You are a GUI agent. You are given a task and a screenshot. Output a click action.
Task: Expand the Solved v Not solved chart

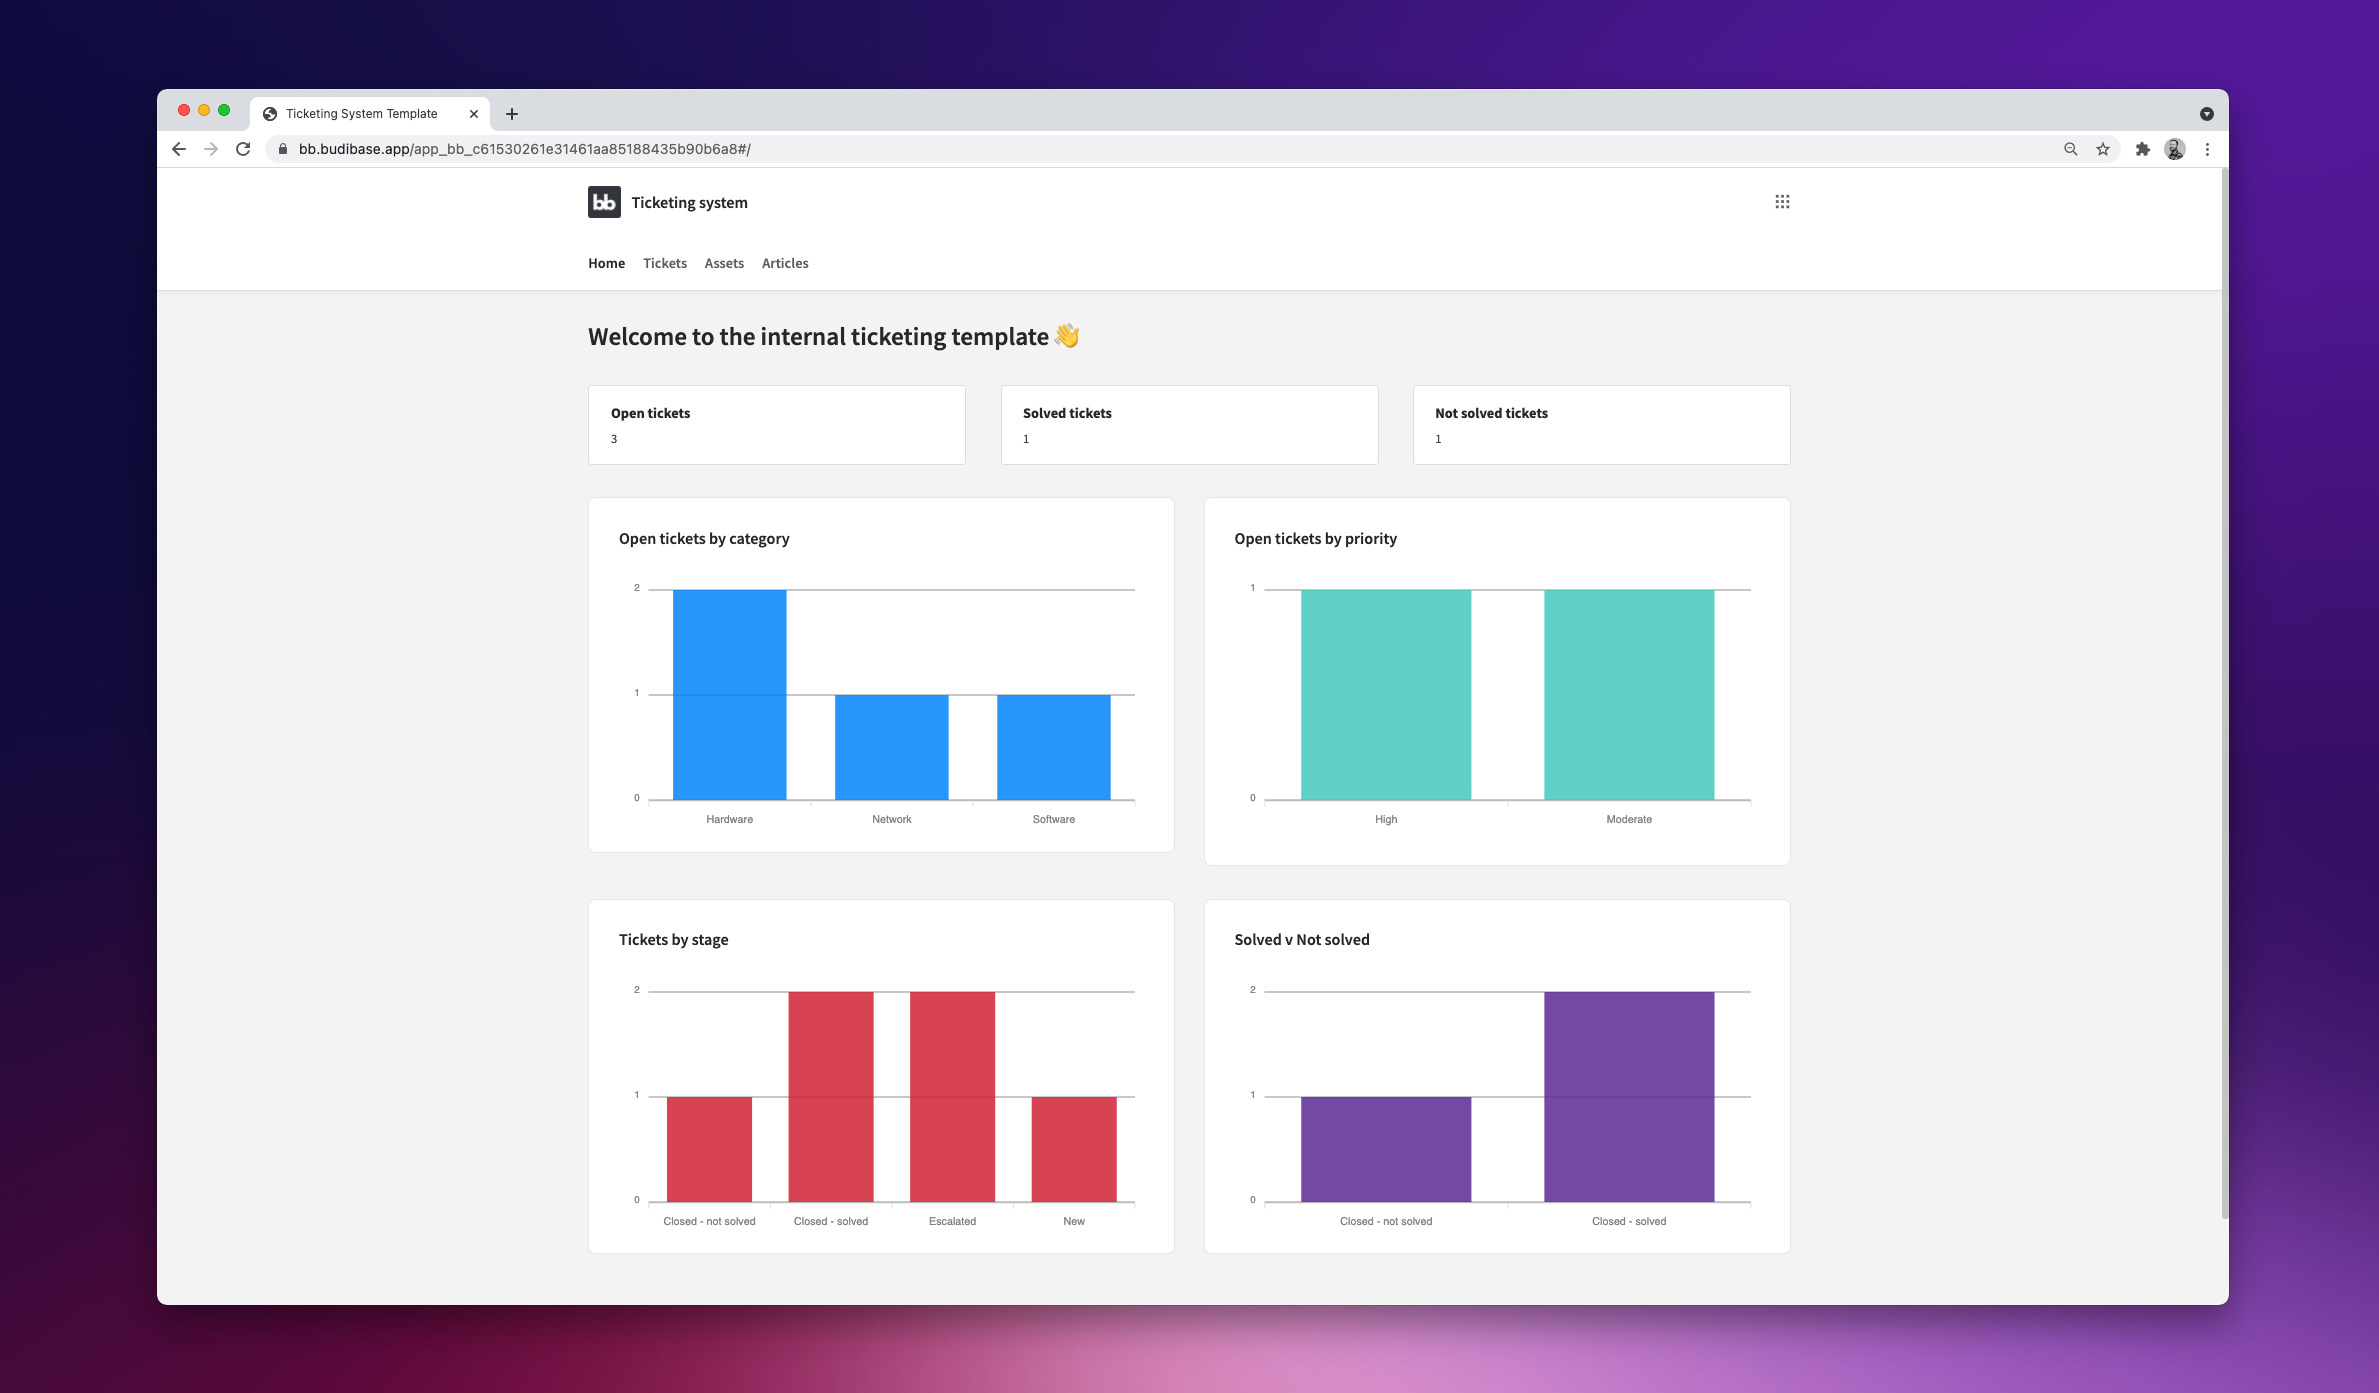[x=1301, y=939]
